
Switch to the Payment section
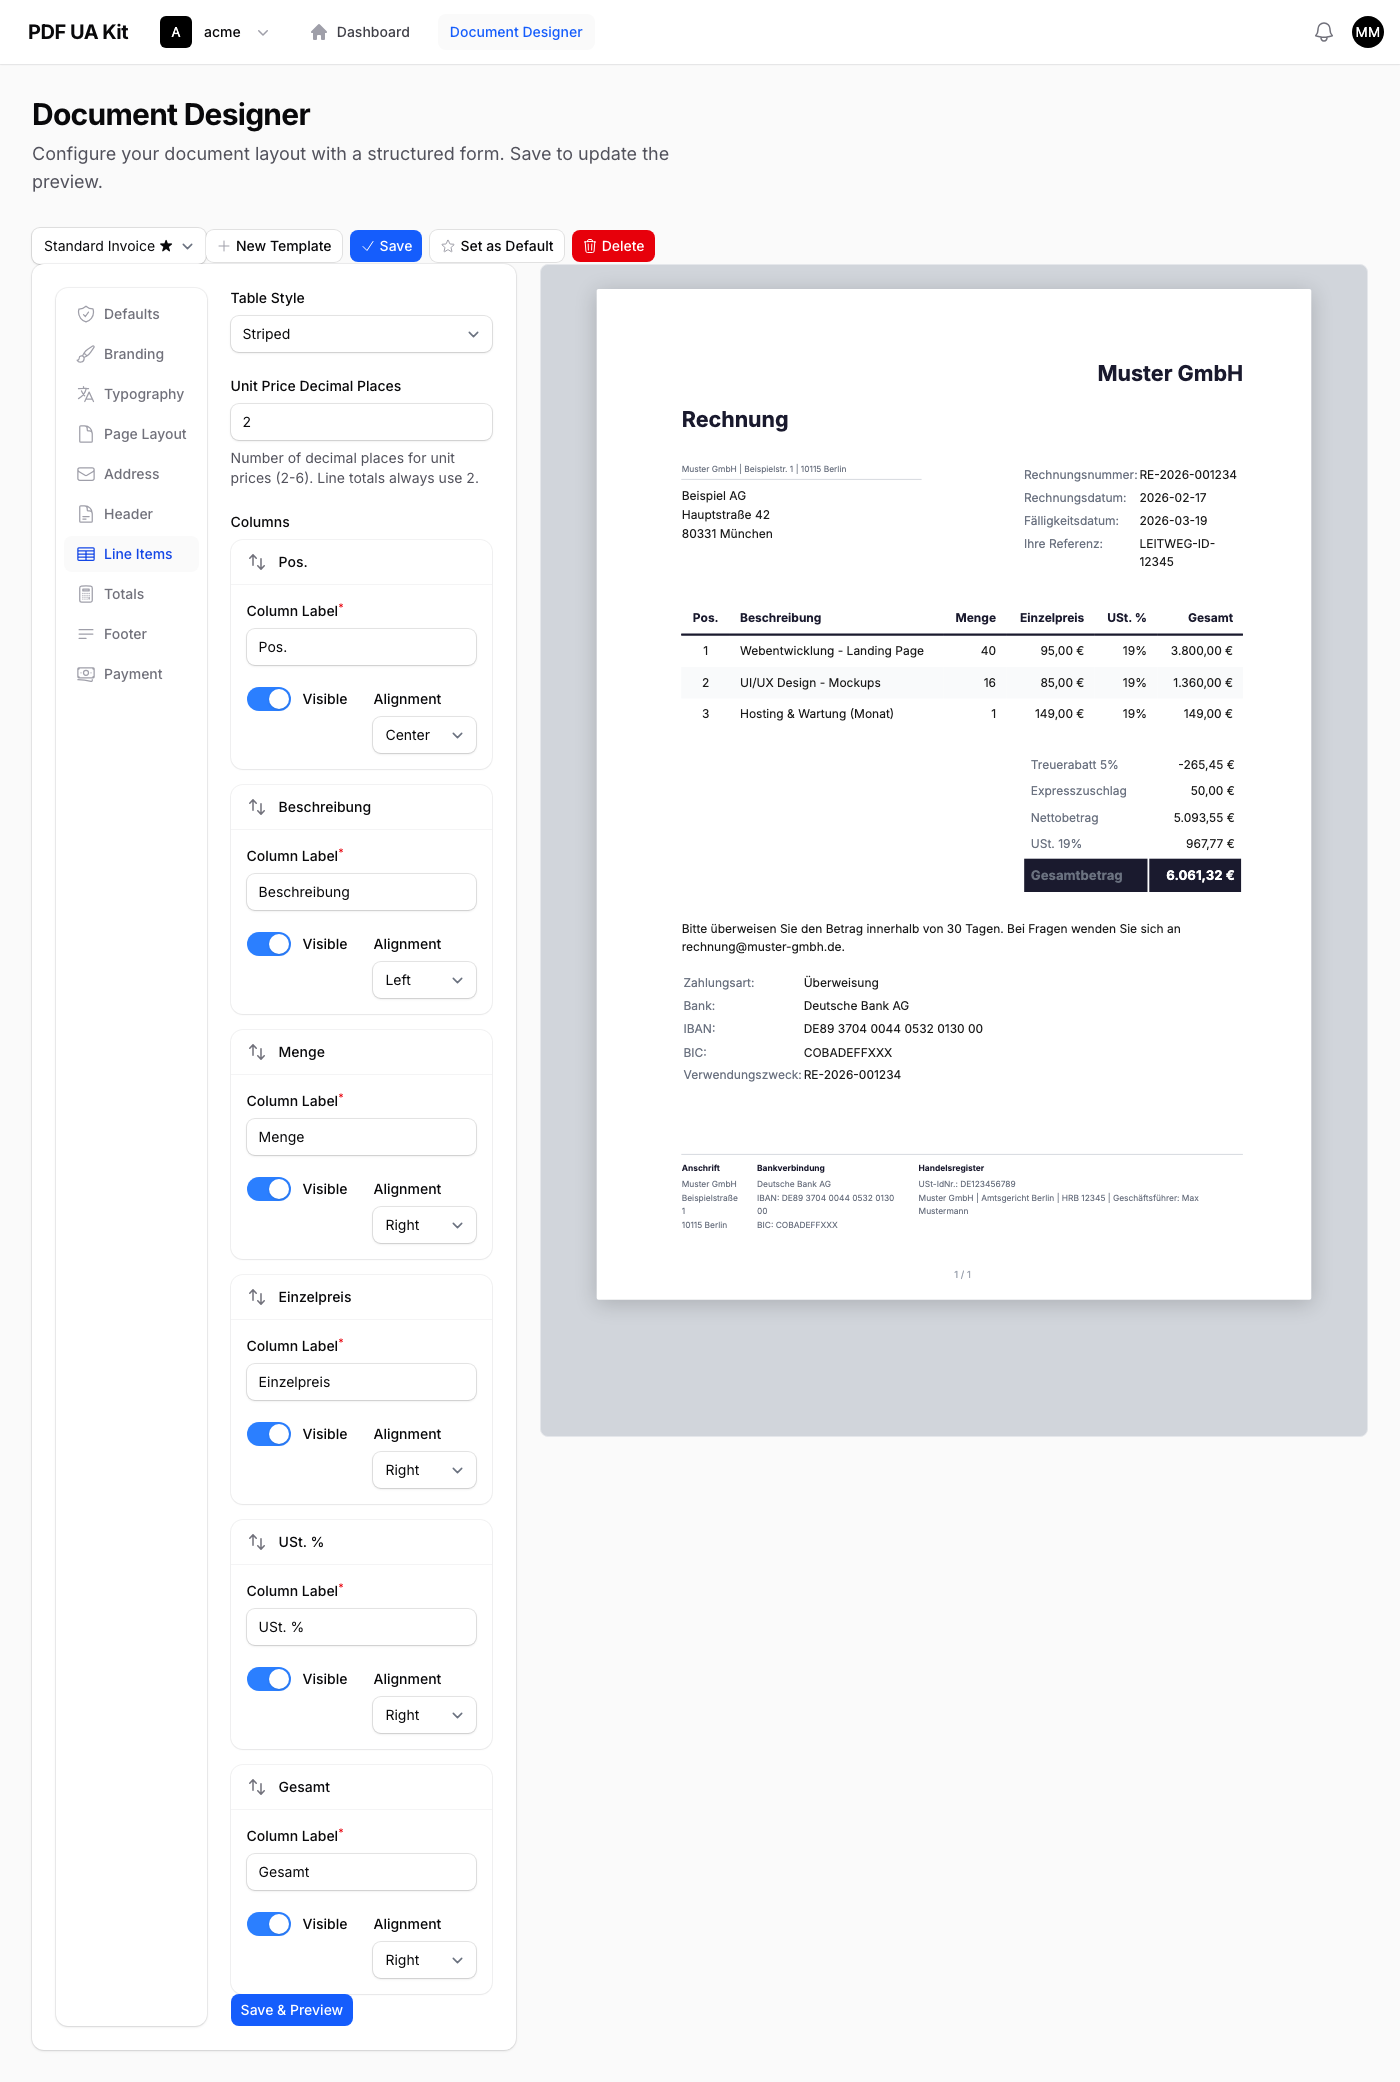pos(131,674)
